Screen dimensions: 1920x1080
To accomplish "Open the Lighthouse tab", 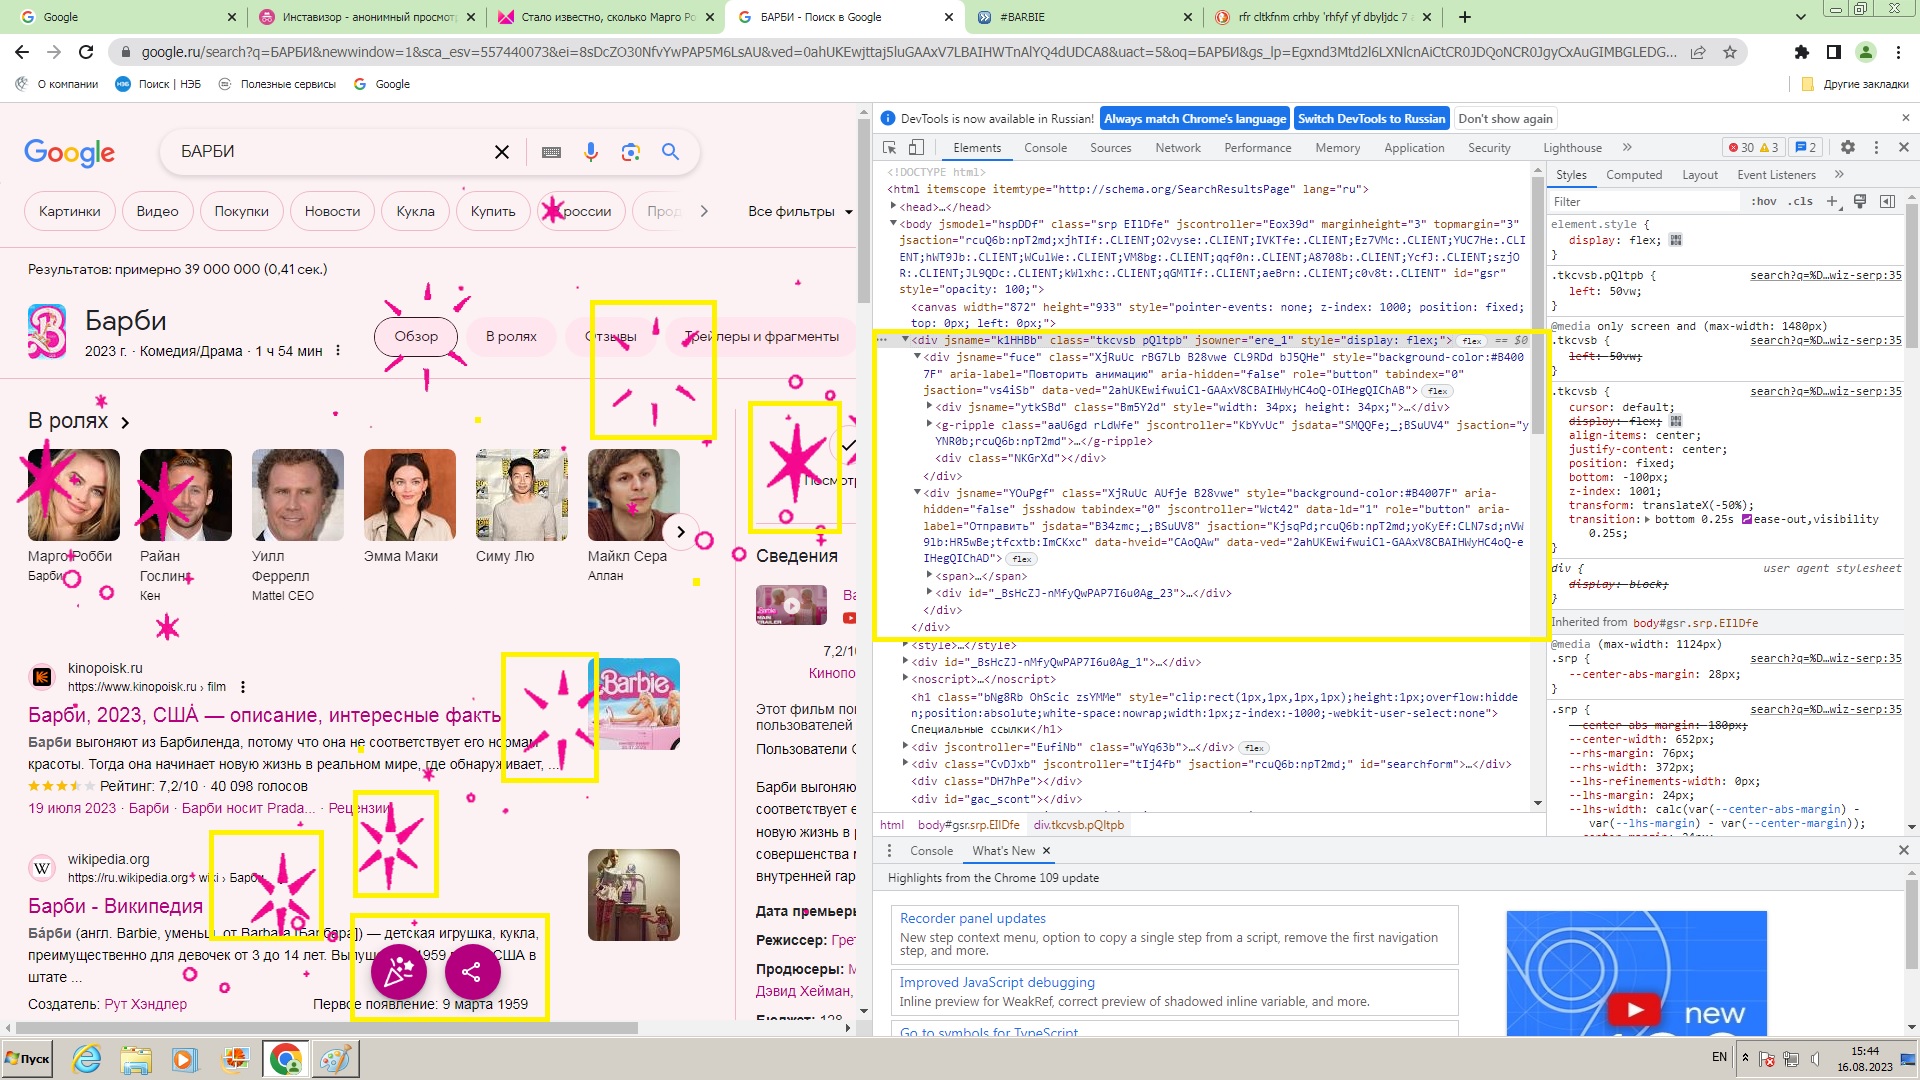I will [x=1572, y=148].
